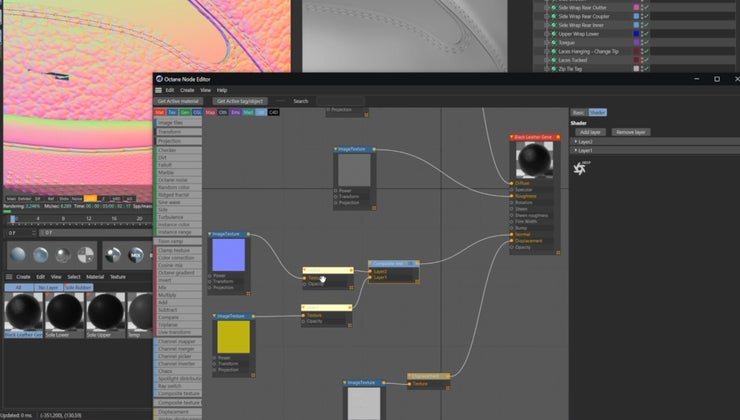Select the MIX material sphere icon
740x420 pixels.
tap(136, 255)
